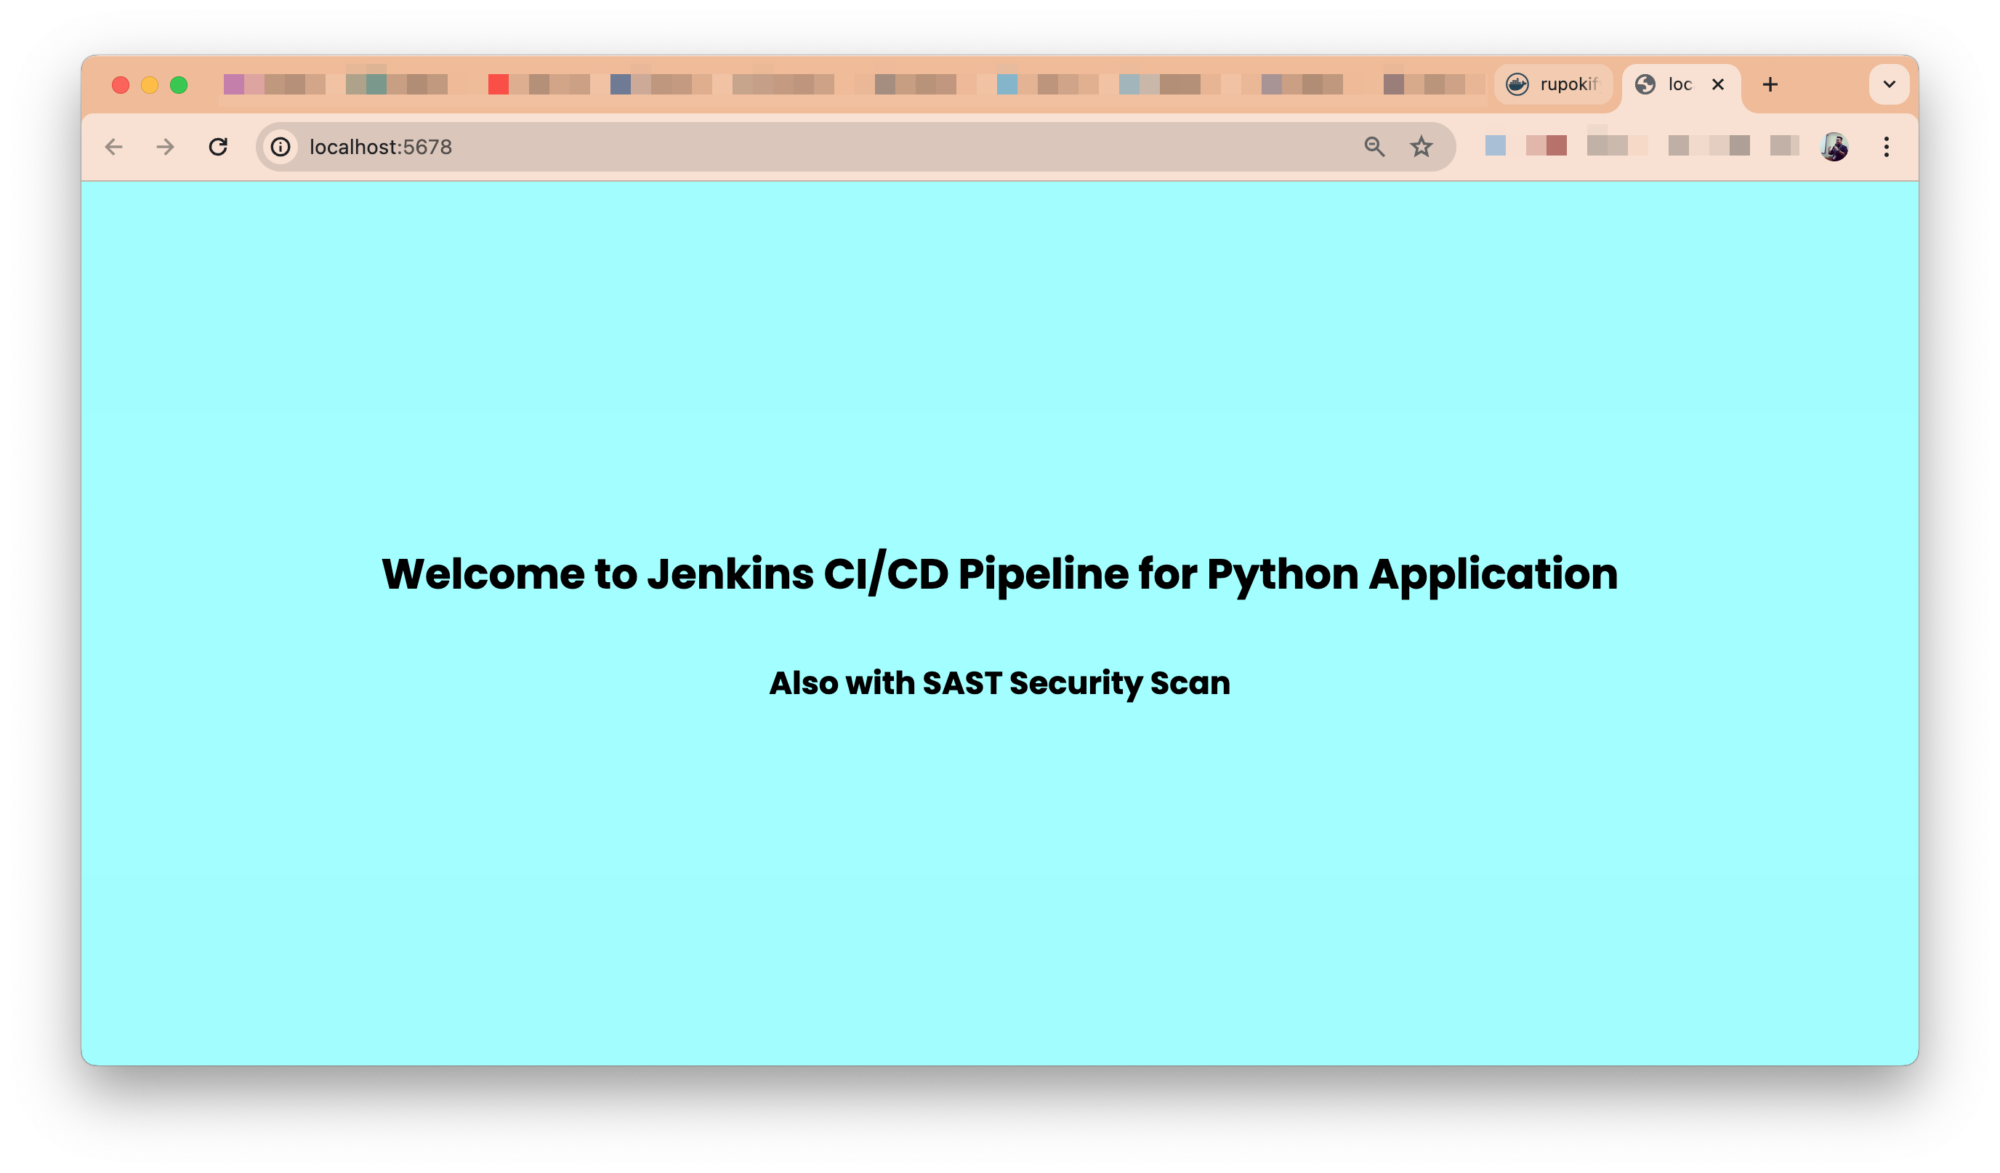Click the Welcome to Jenkins CI/CD heading

[1000, 574]
